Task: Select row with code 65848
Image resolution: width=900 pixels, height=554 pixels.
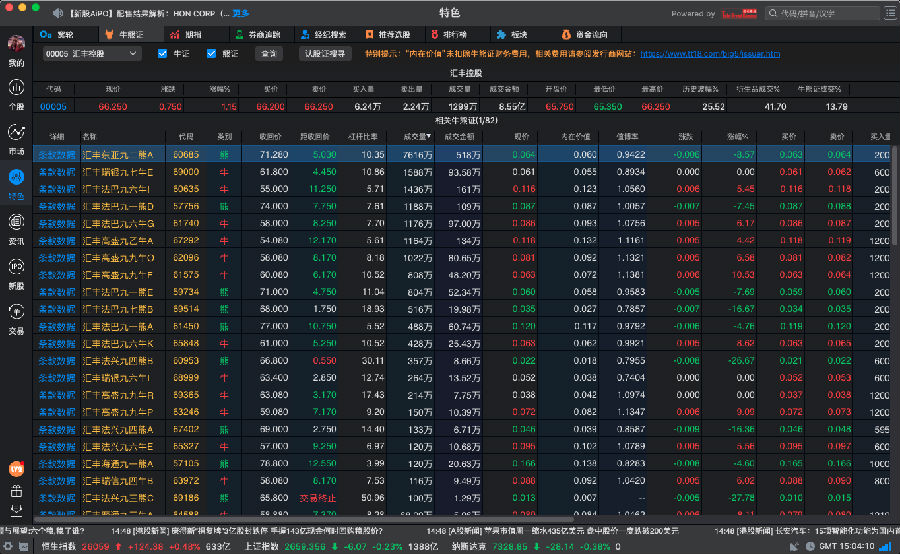Action: [x=463, y=343]
